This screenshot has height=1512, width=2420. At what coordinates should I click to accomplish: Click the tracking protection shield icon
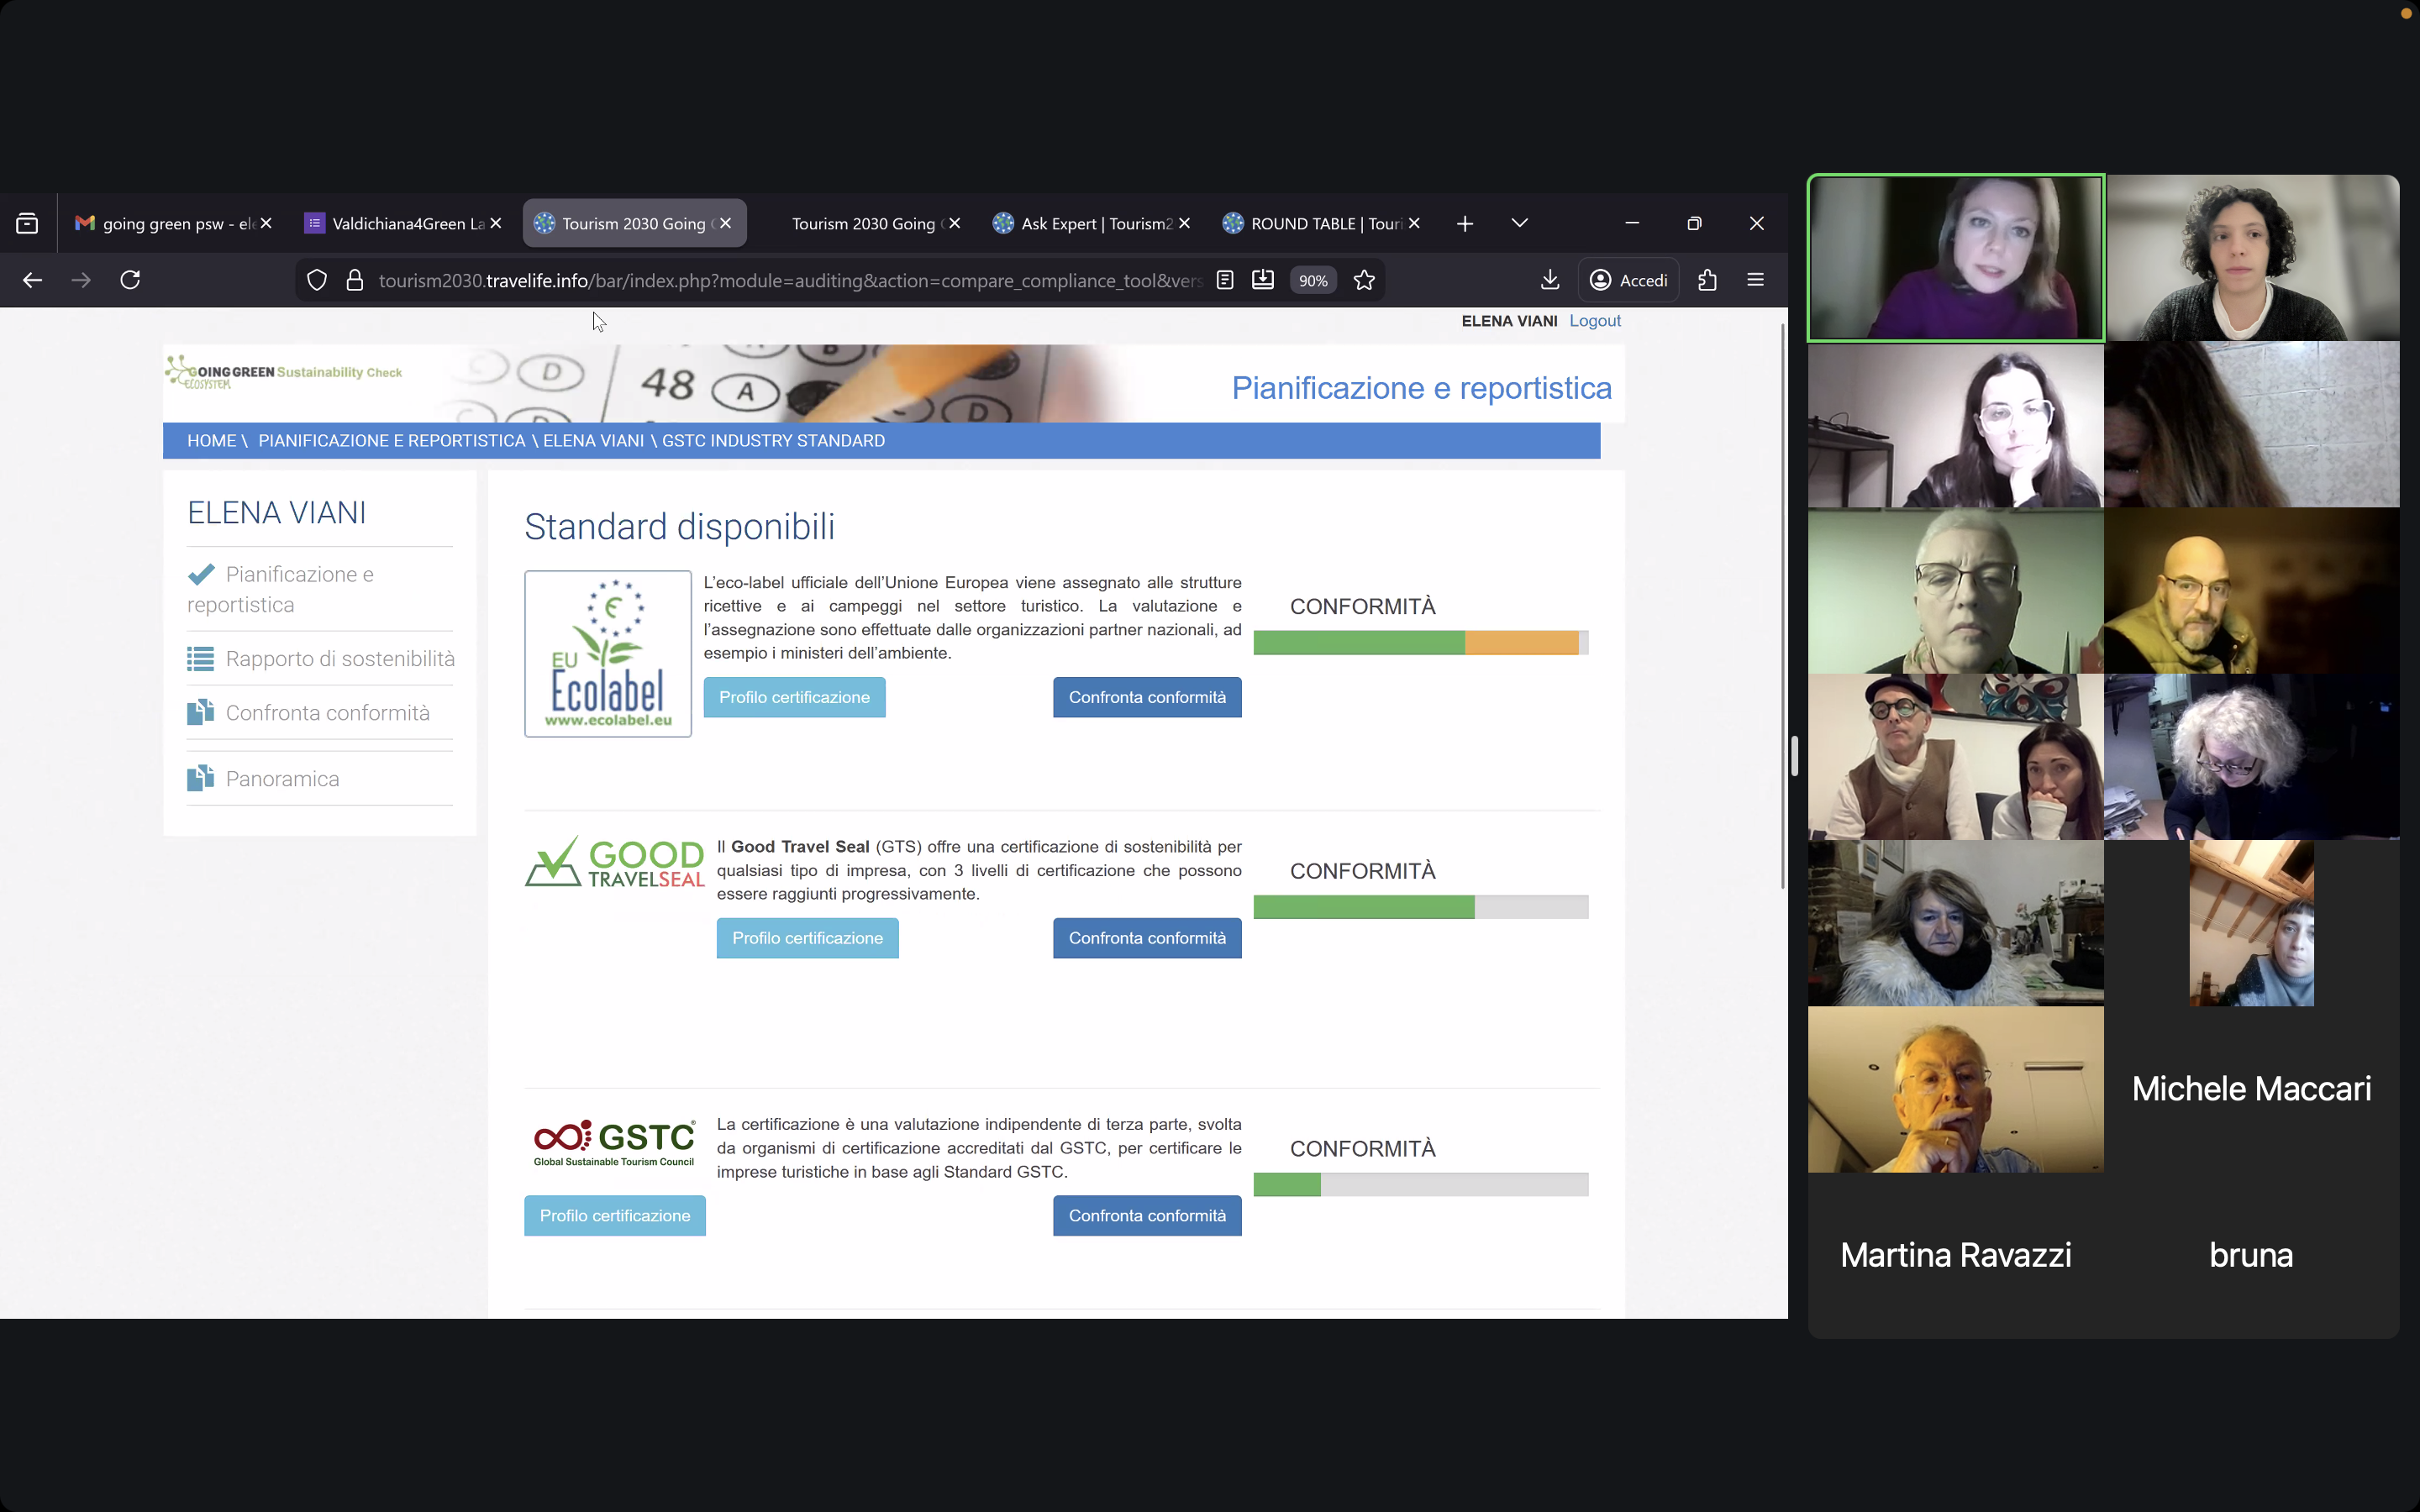coord(317,280)
